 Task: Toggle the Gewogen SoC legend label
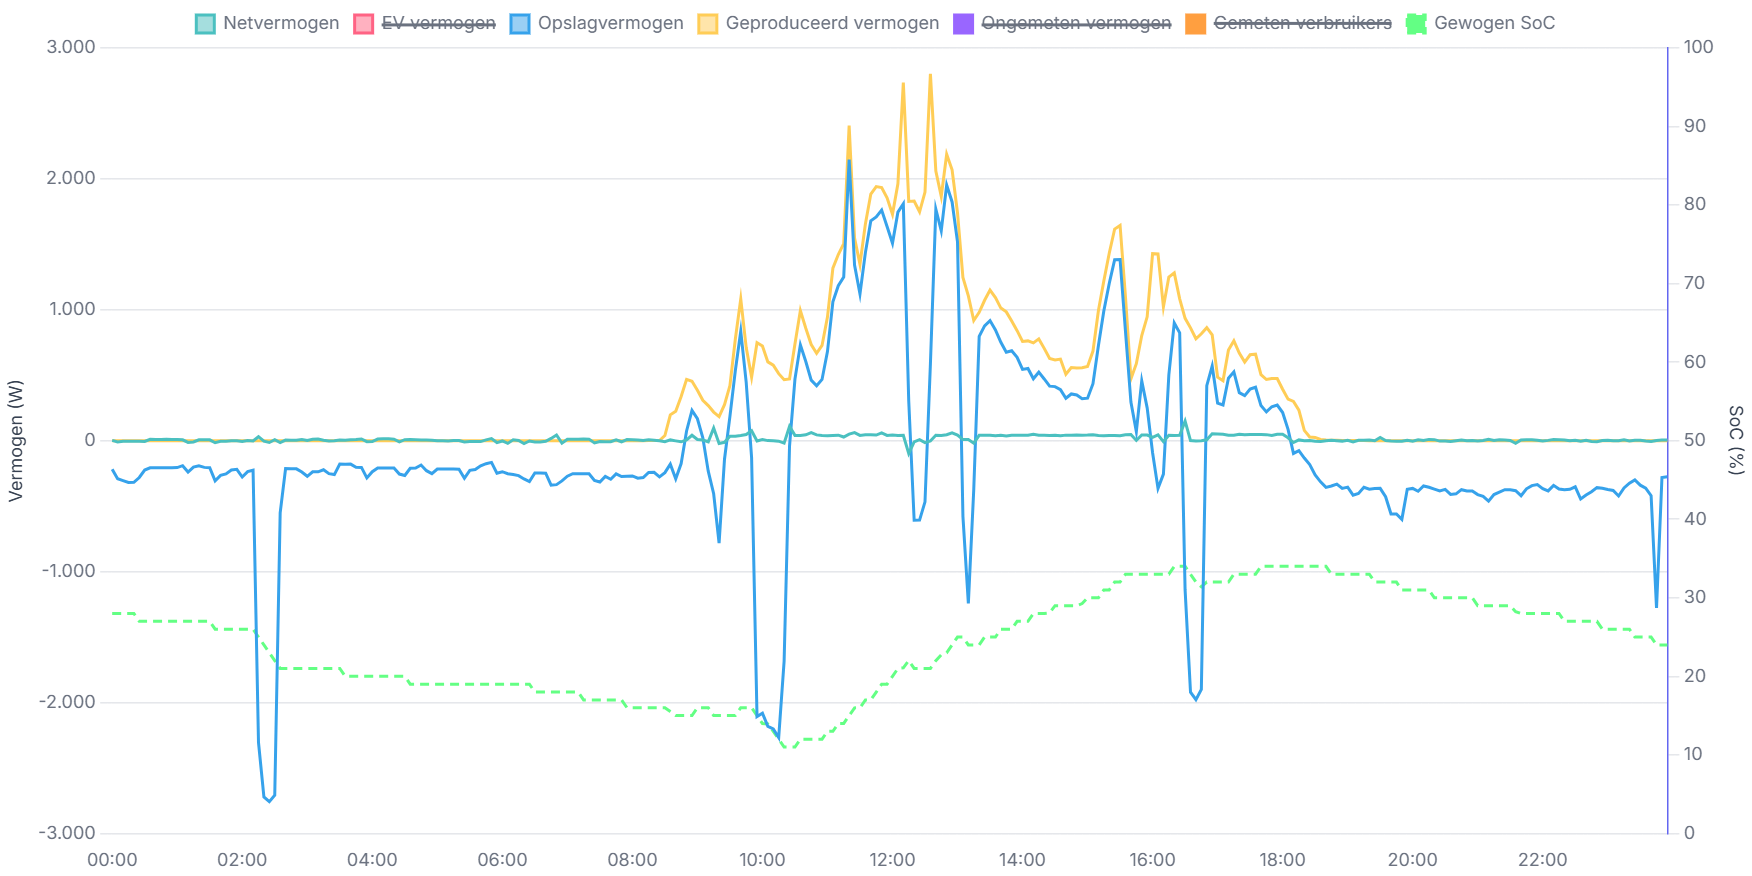pos(1494,23)
